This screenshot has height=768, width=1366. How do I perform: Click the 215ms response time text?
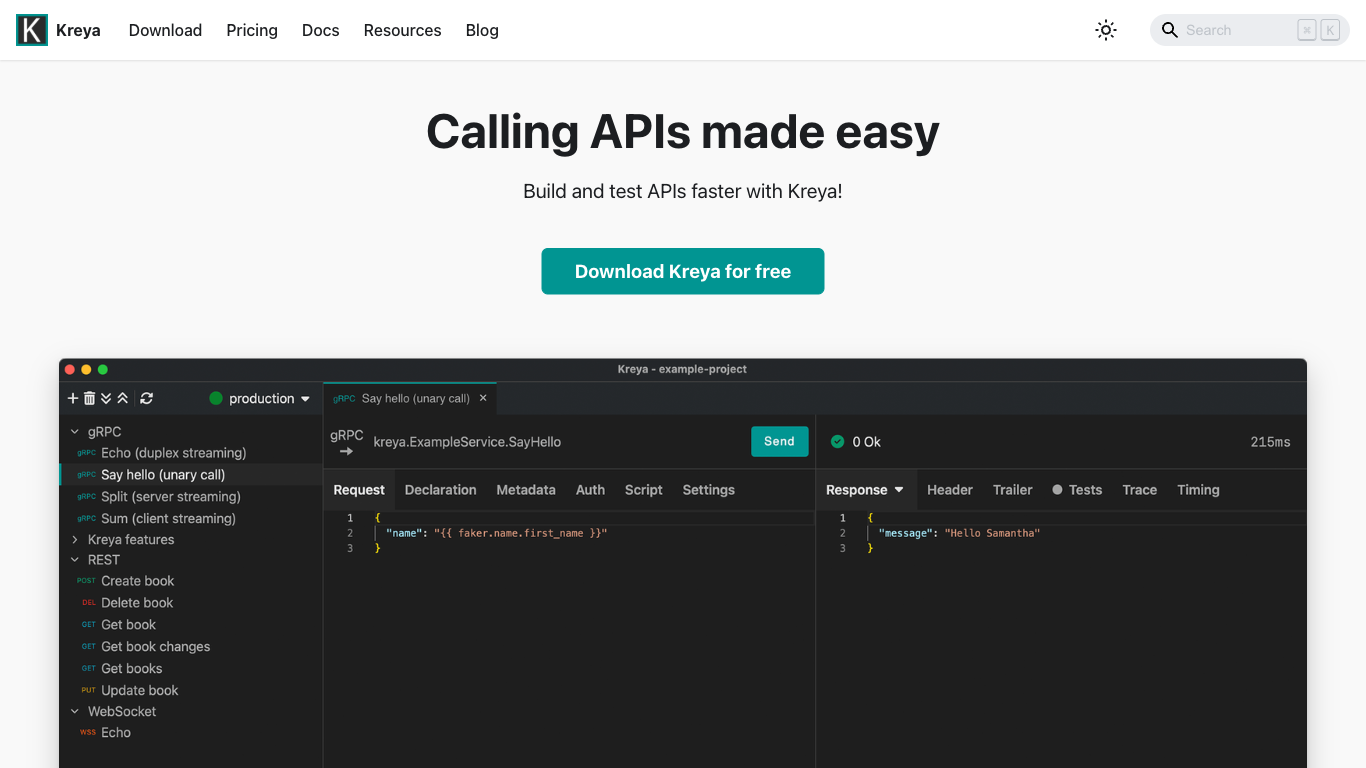click(1270, 442)
